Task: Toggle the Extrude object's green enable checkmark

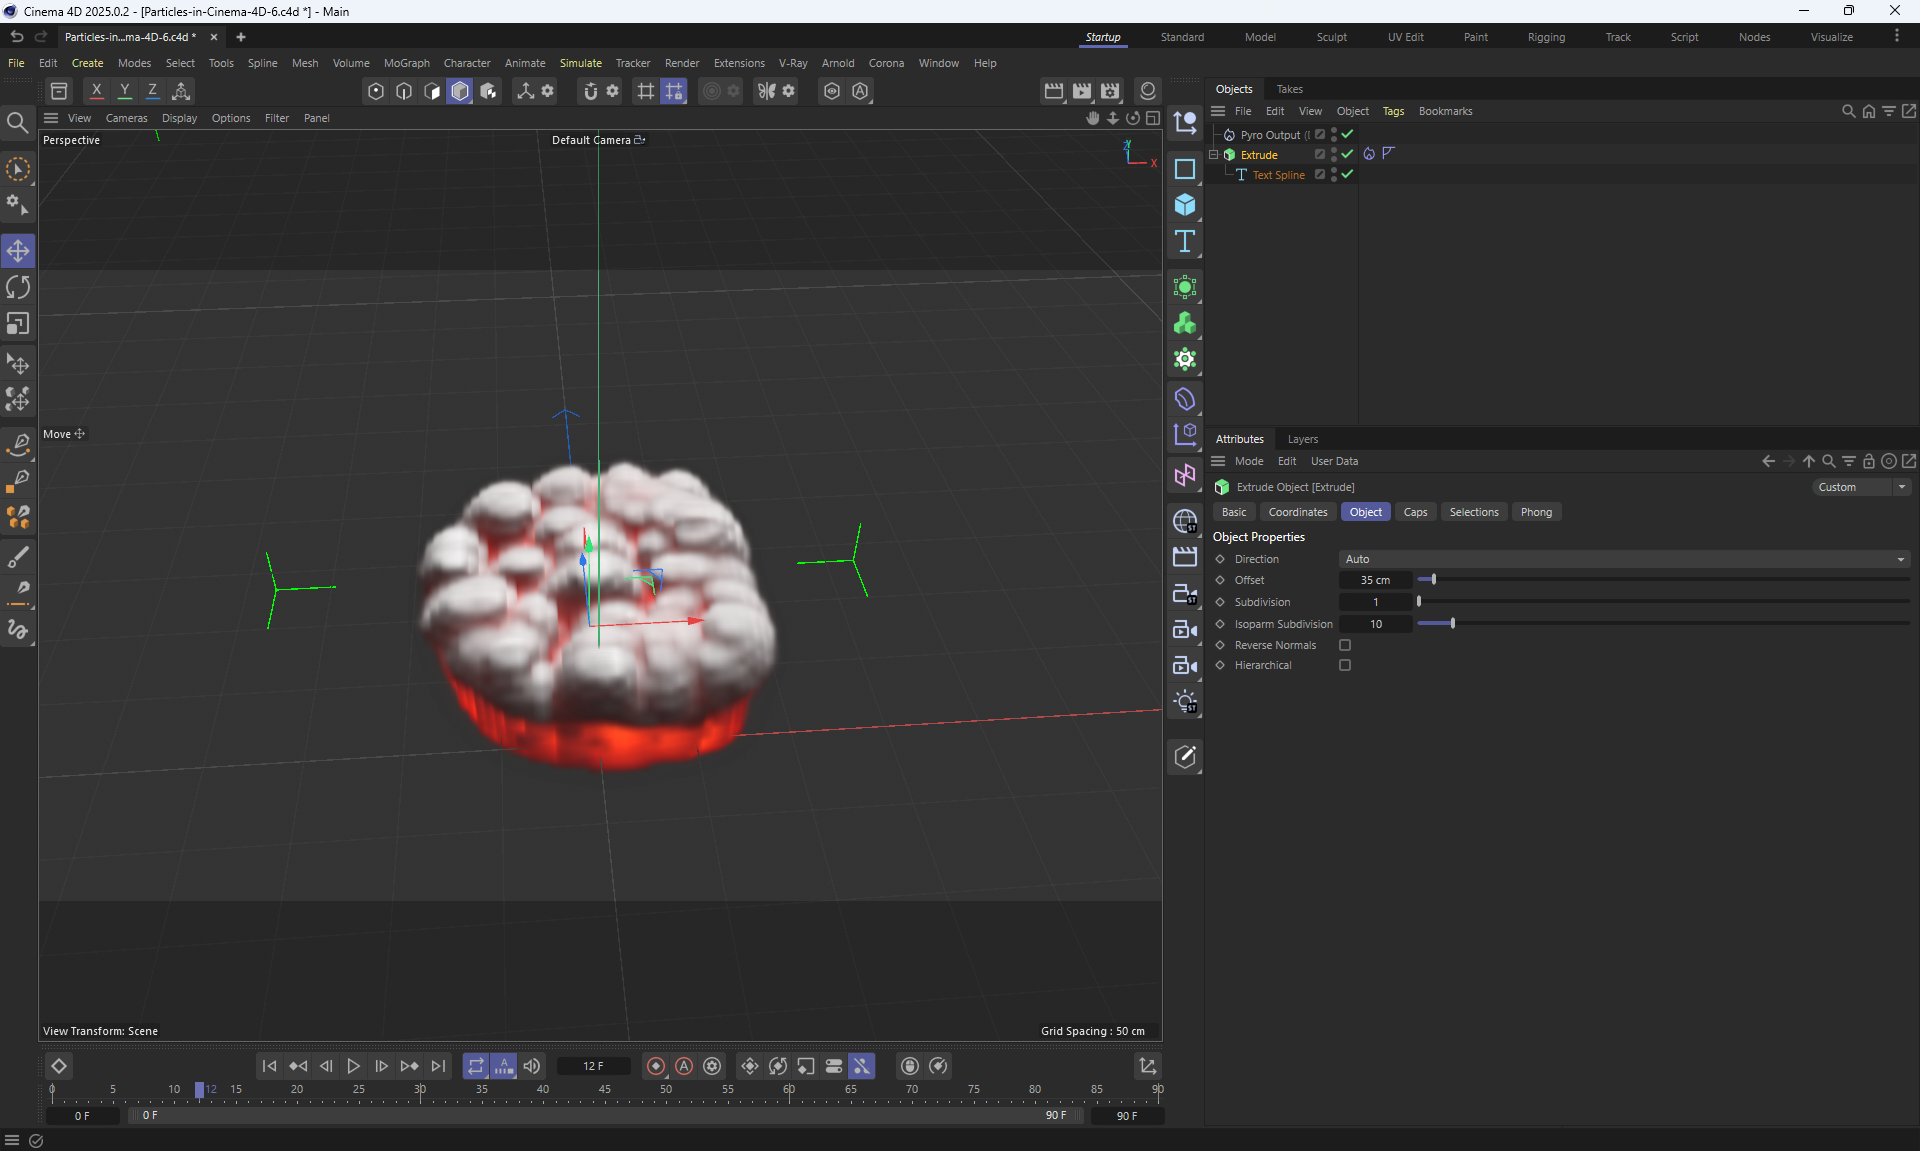Action: tap(1348, 154)
